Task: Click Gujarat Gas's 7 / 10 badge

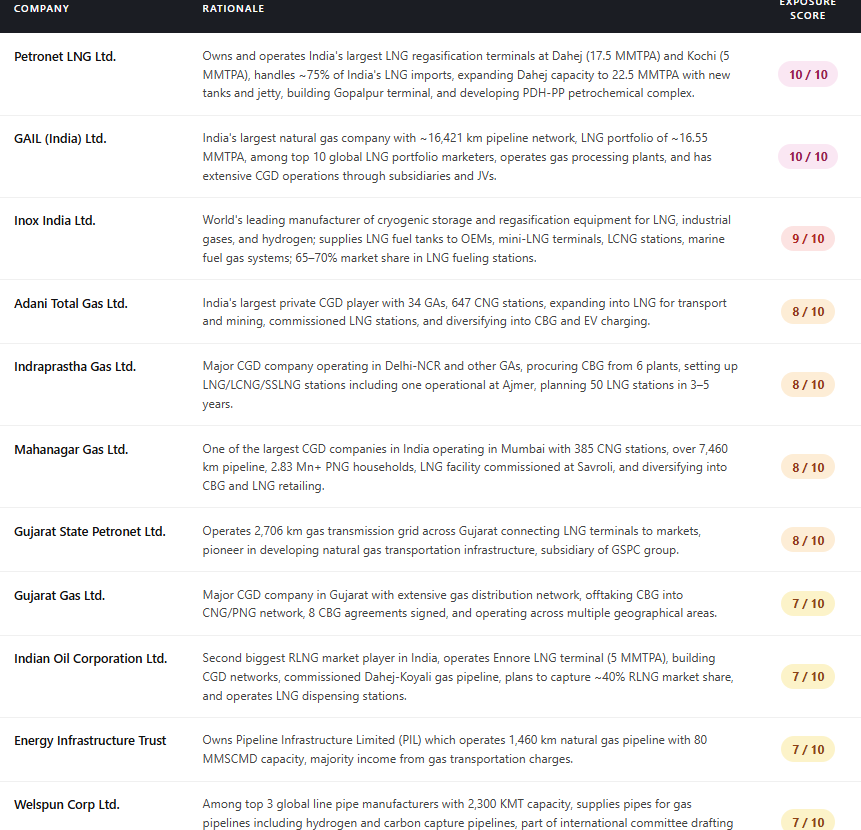Action: (808, 604)
